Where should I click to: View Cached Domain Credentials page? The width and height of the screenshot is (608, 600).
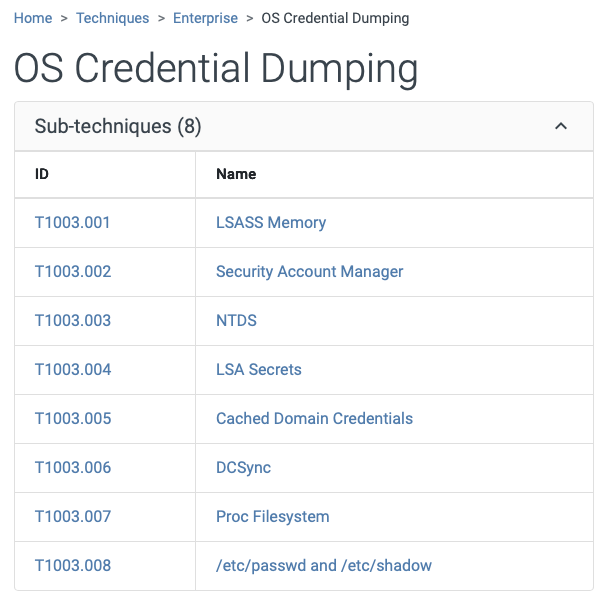pyautogui.click(x=314, y=418)
